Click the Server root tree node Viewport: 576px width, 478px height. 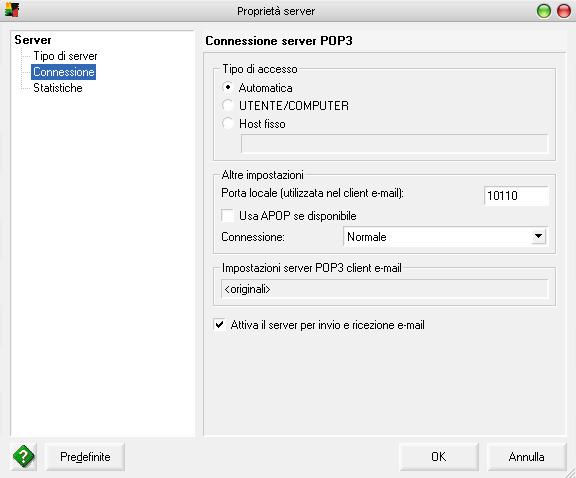33,40
